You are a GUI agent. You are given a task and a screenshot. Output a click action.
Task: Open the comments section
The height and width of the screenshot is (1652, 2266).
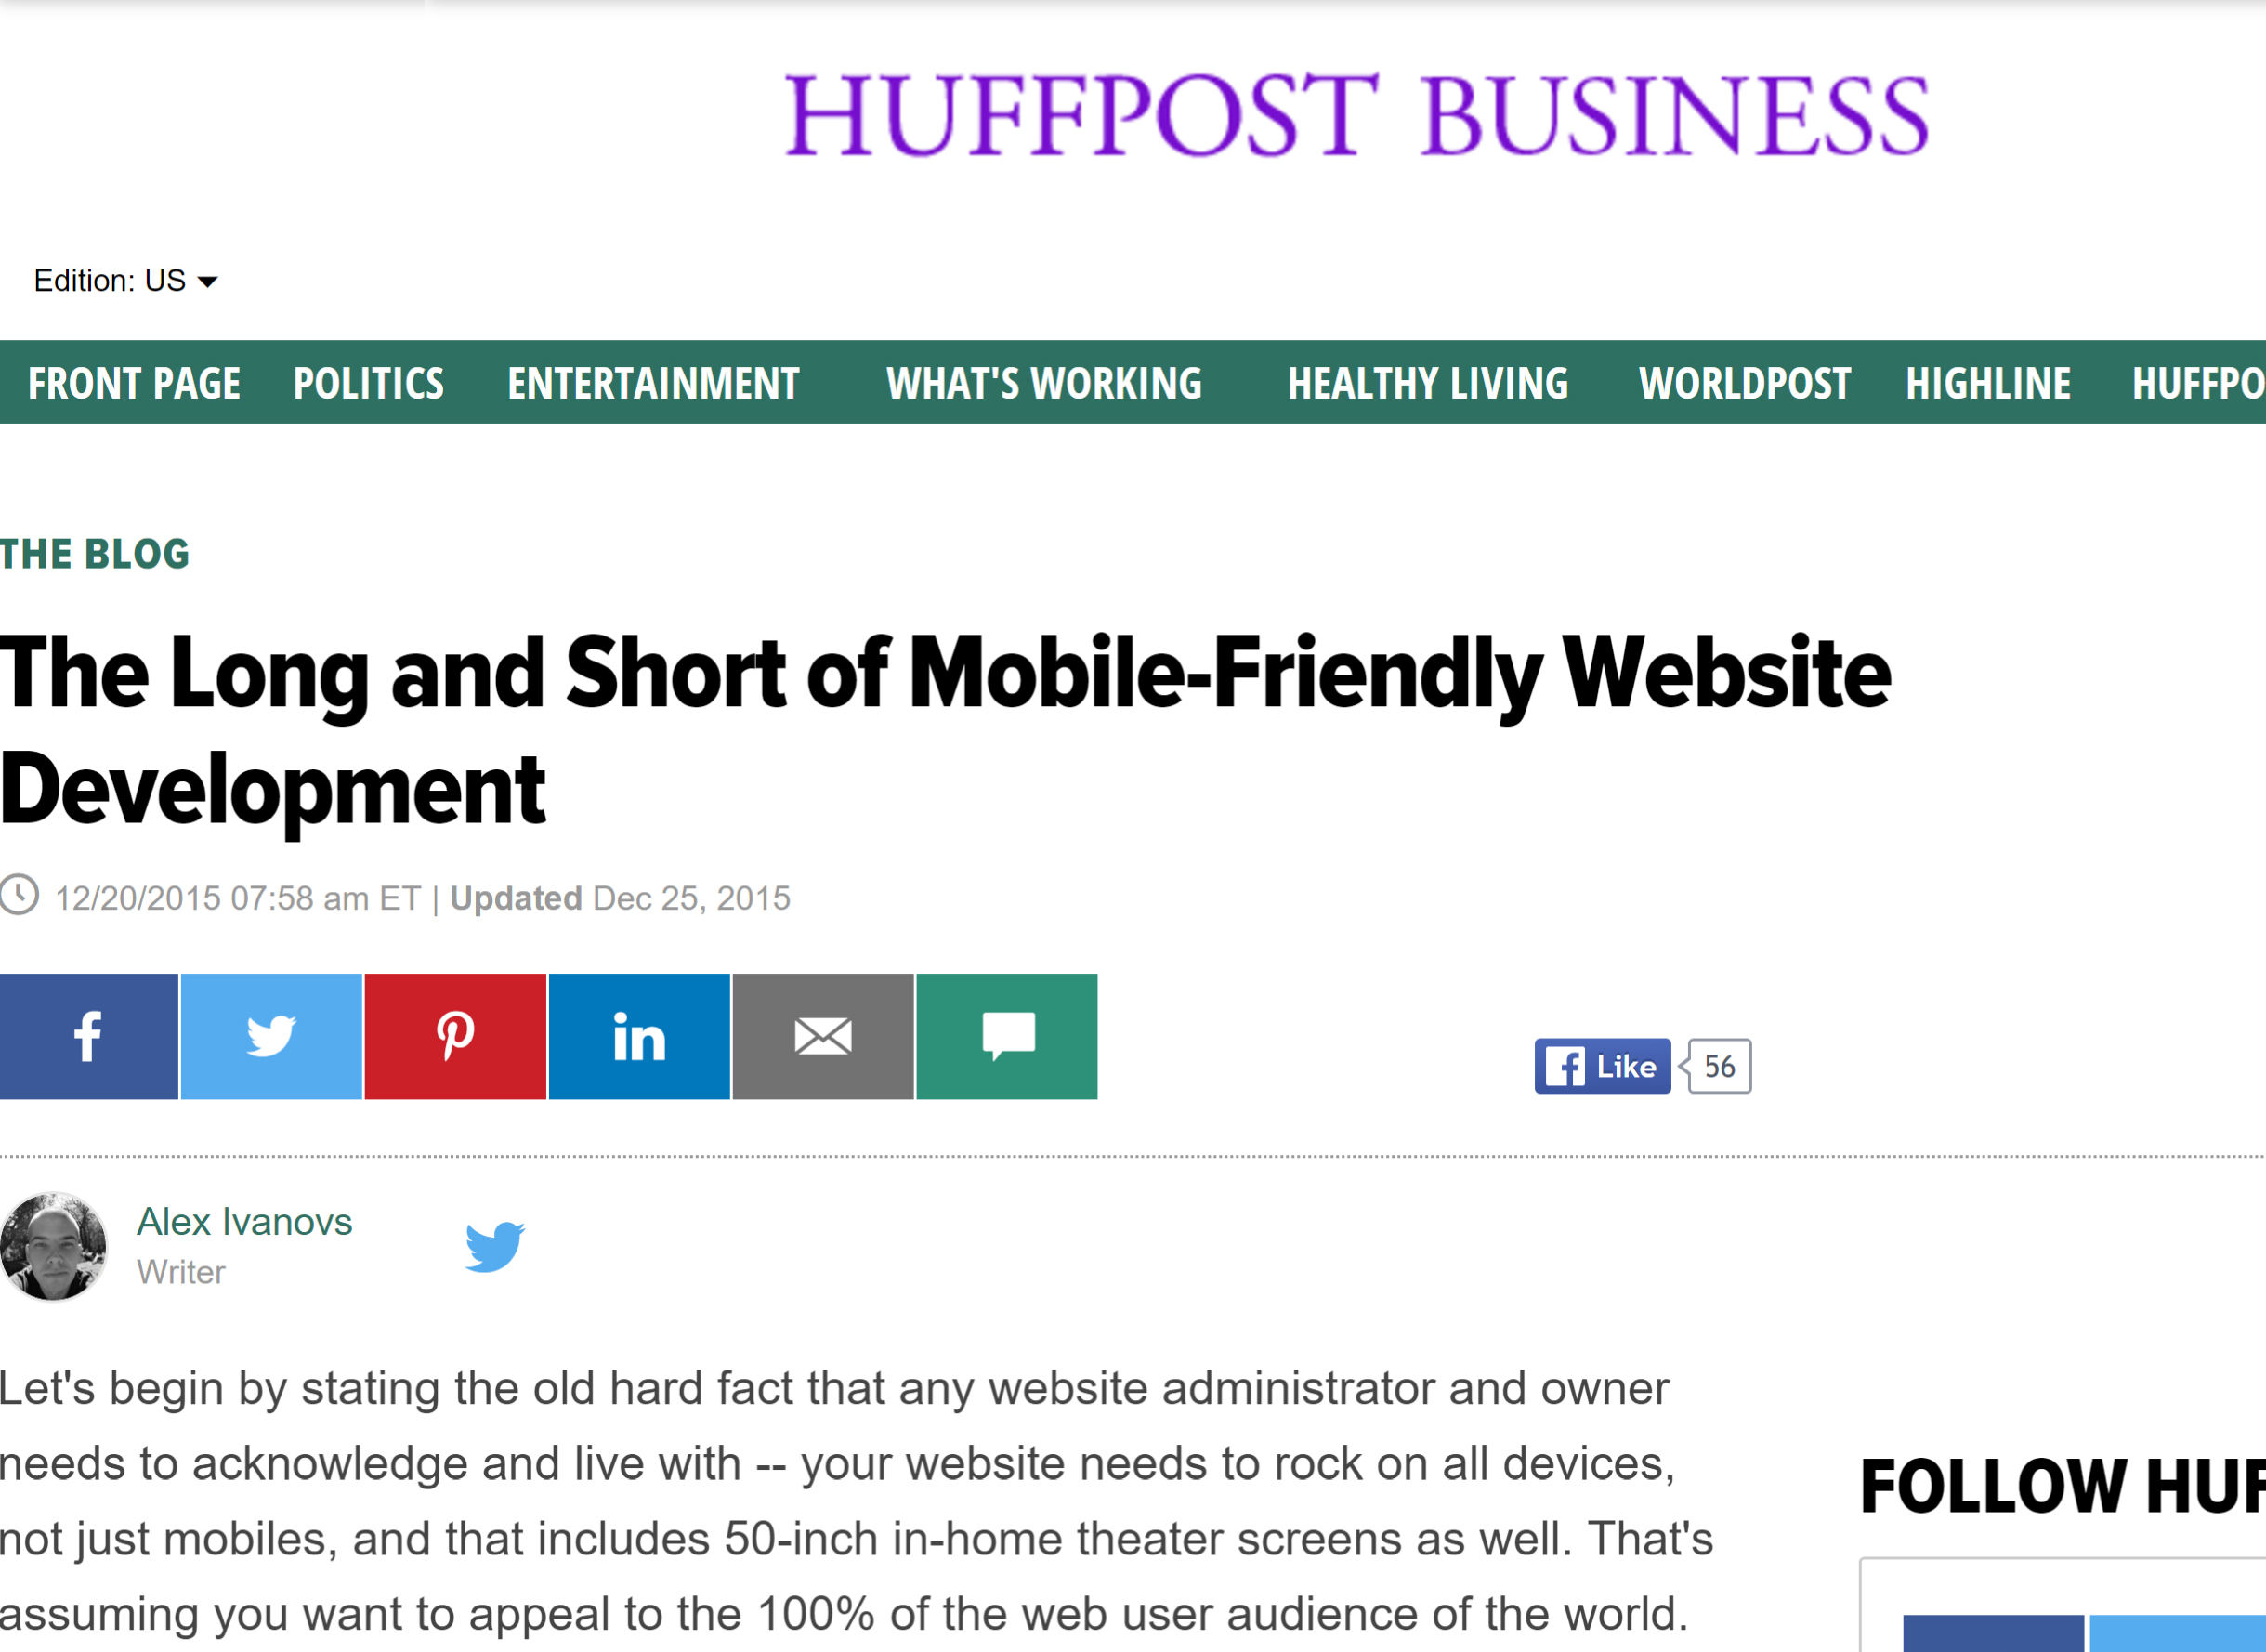[1007, 1036]
